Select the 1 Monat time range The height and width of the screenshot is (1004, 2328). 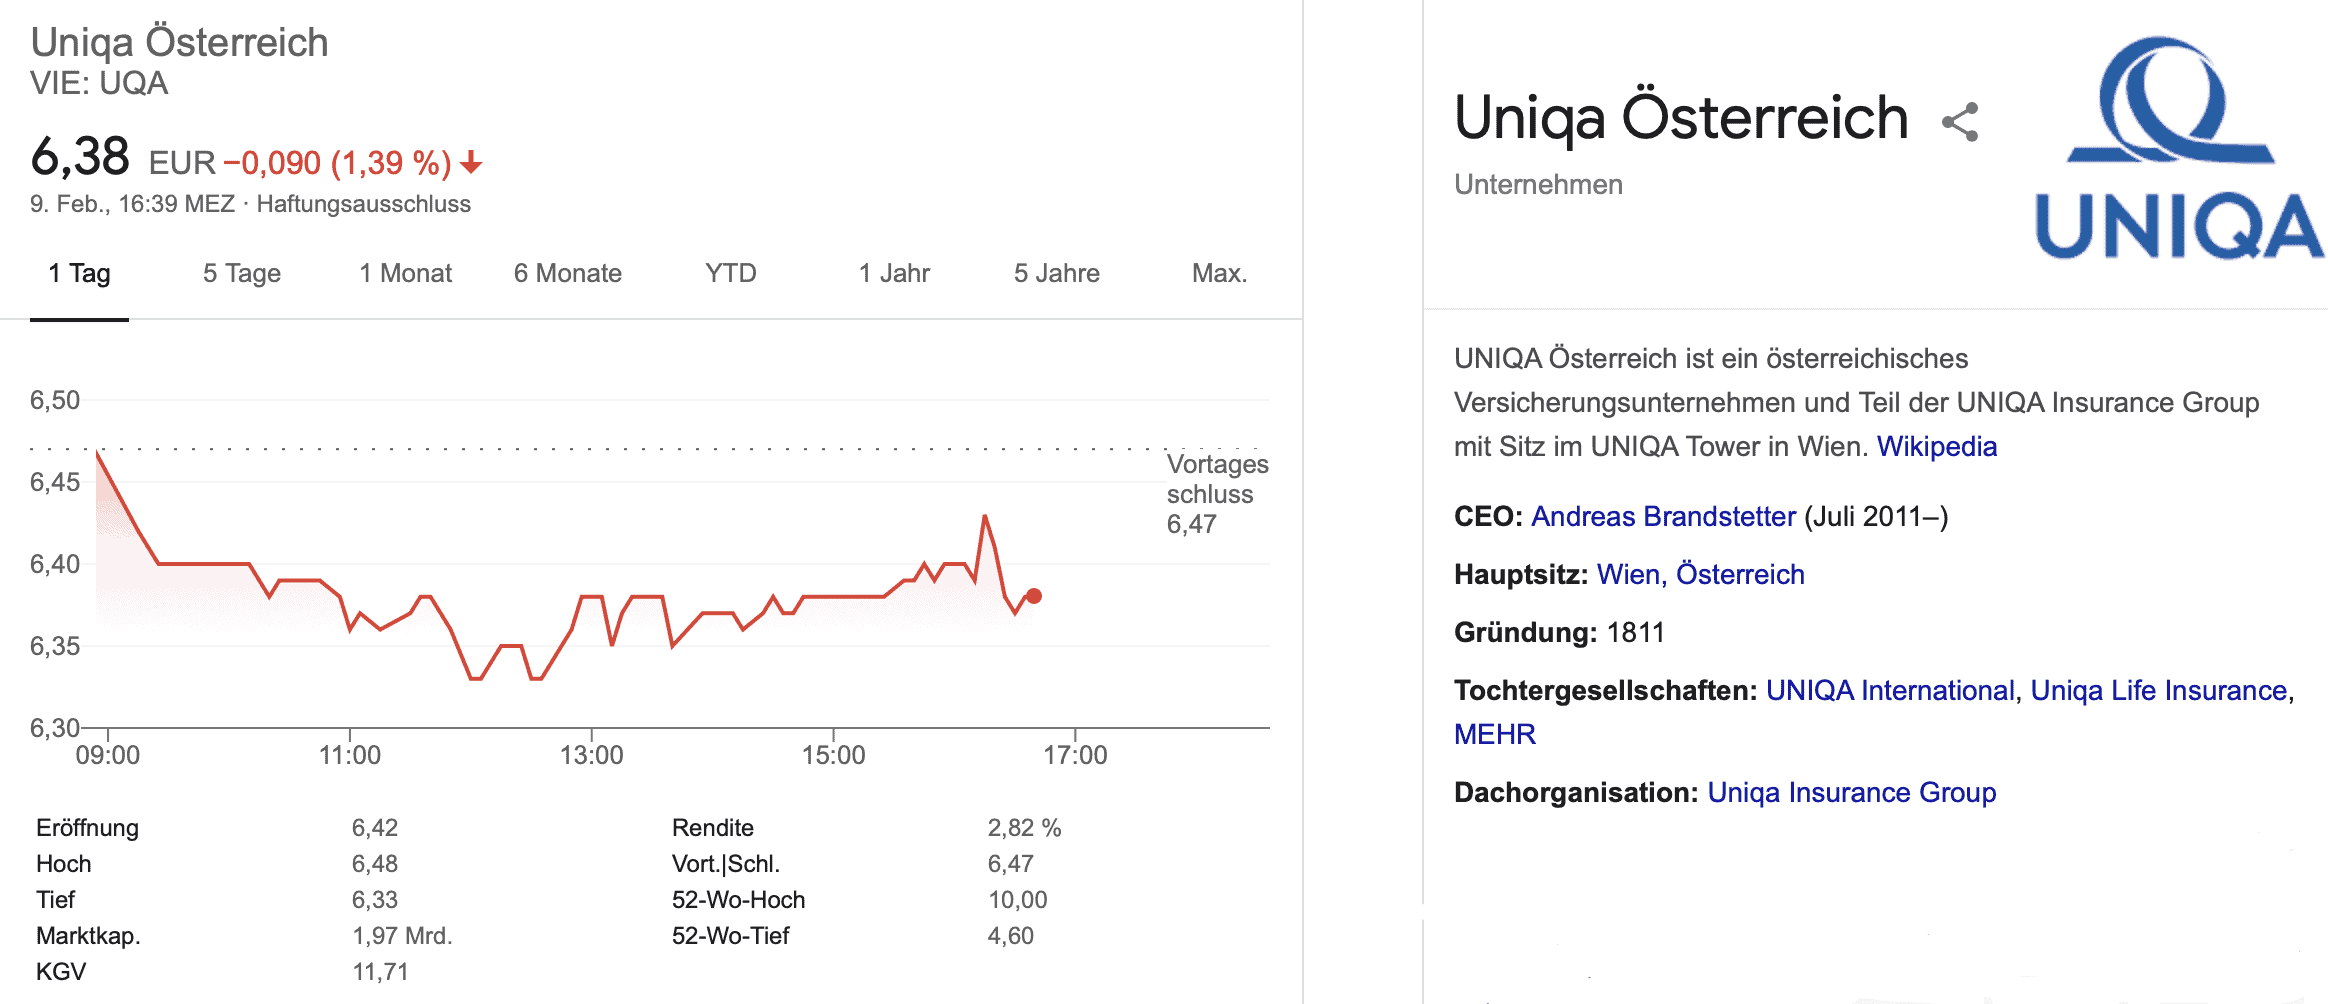click(405, 273)
